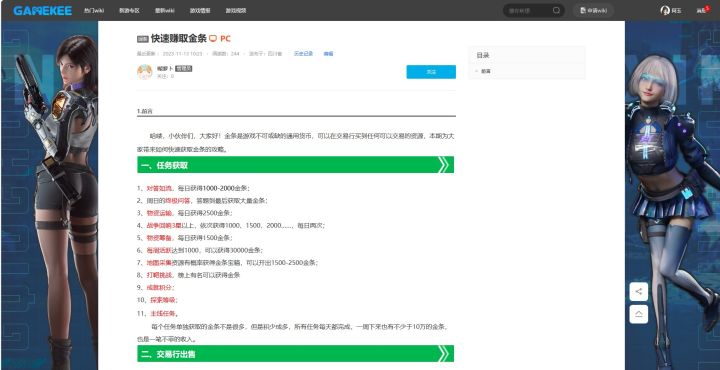Click the article title 快速赚取金条
The height and width of the screenshot is (370, 720).
179,39
